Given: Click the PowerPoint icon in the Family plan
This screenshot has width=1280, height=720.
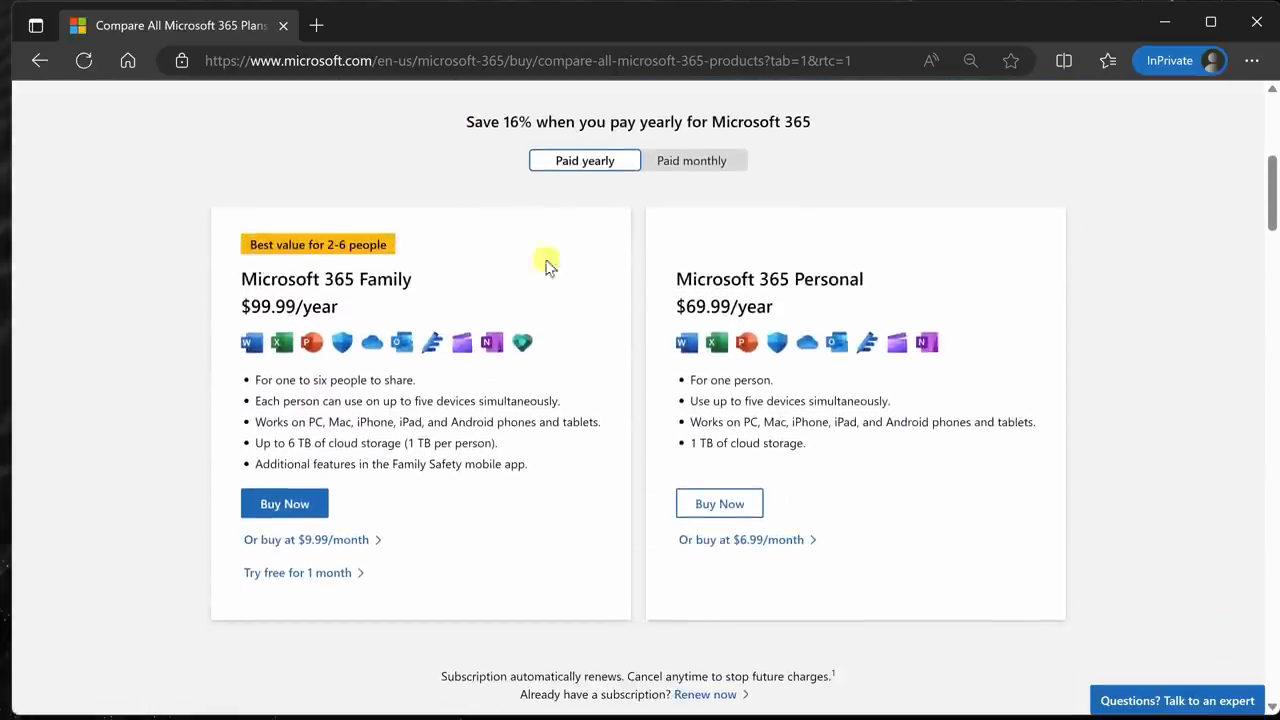Looking at the screenshot, I should coord(312,343).
